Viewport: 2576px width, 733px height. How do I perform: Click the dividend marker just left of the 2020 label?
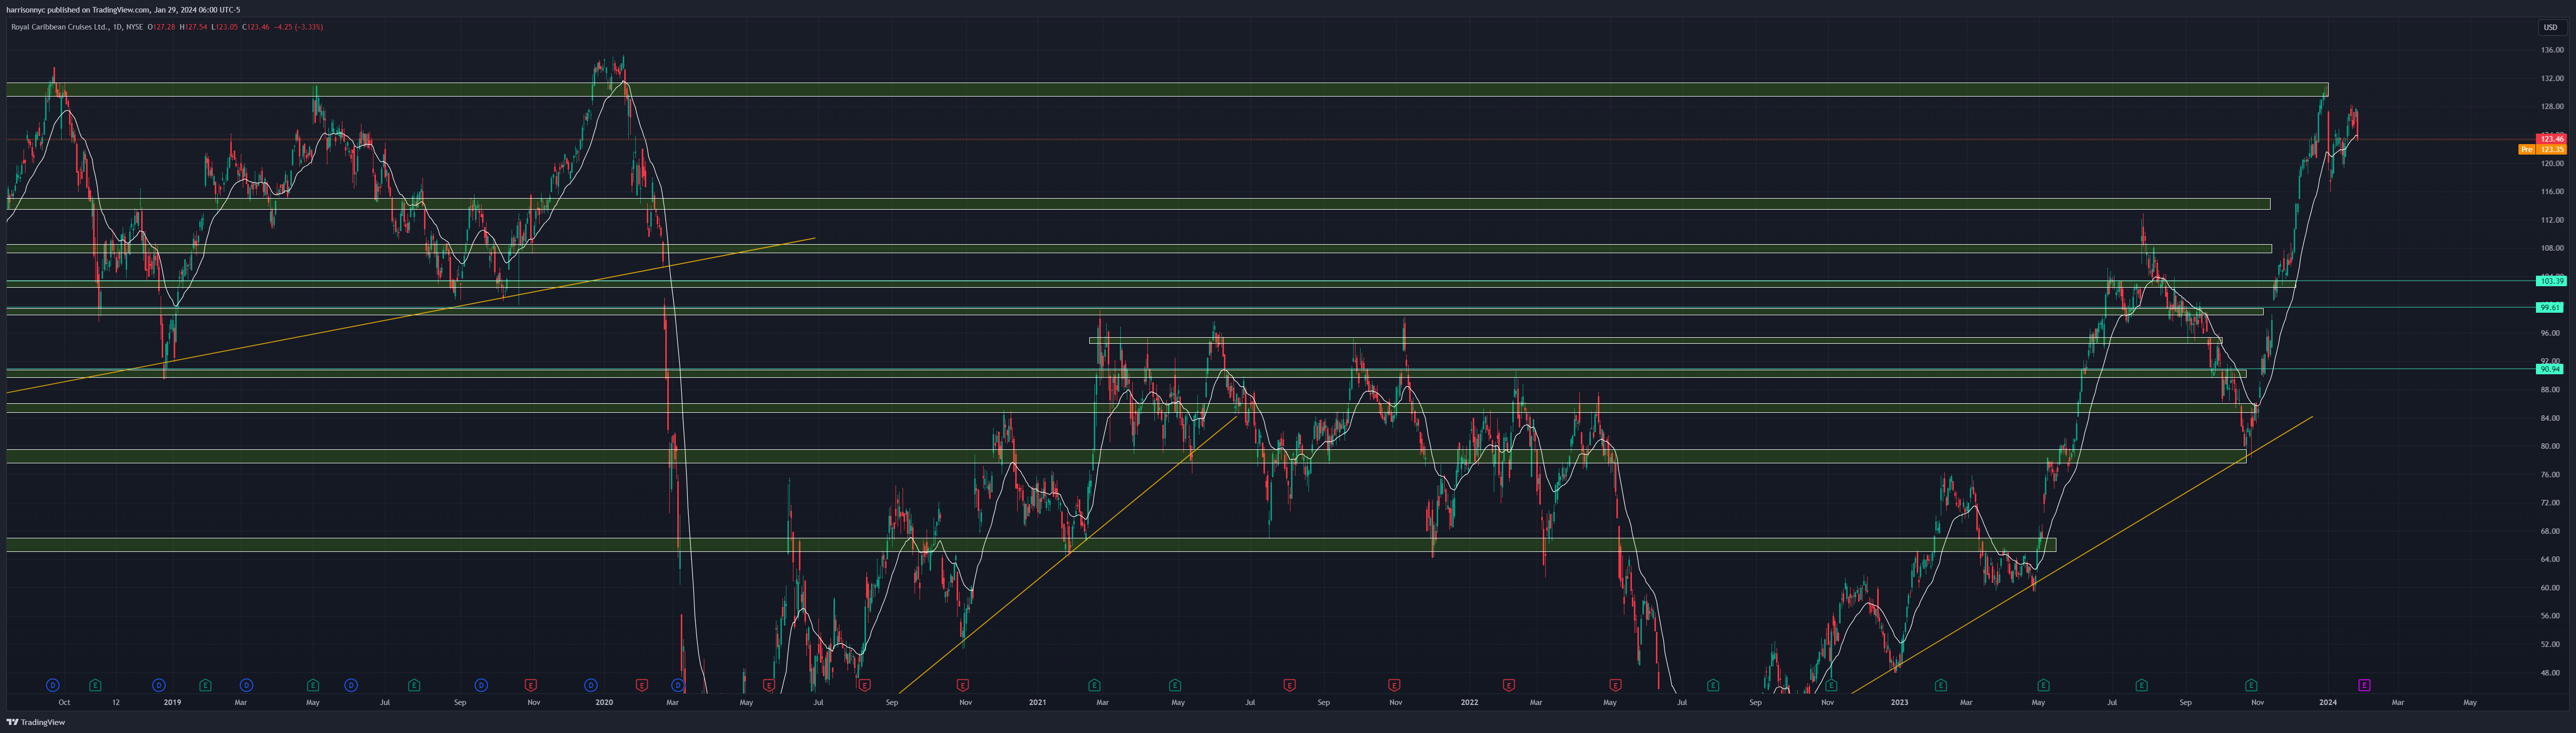click(x=591, y=685)
